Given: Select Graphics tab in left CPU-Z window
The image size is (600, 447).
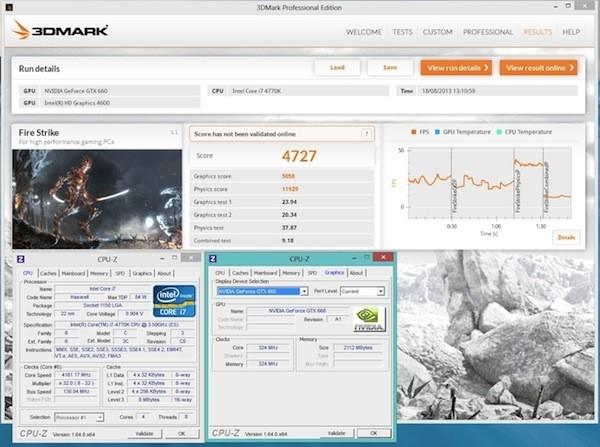Looking at the screenshot, I should [x=142, y=273].
